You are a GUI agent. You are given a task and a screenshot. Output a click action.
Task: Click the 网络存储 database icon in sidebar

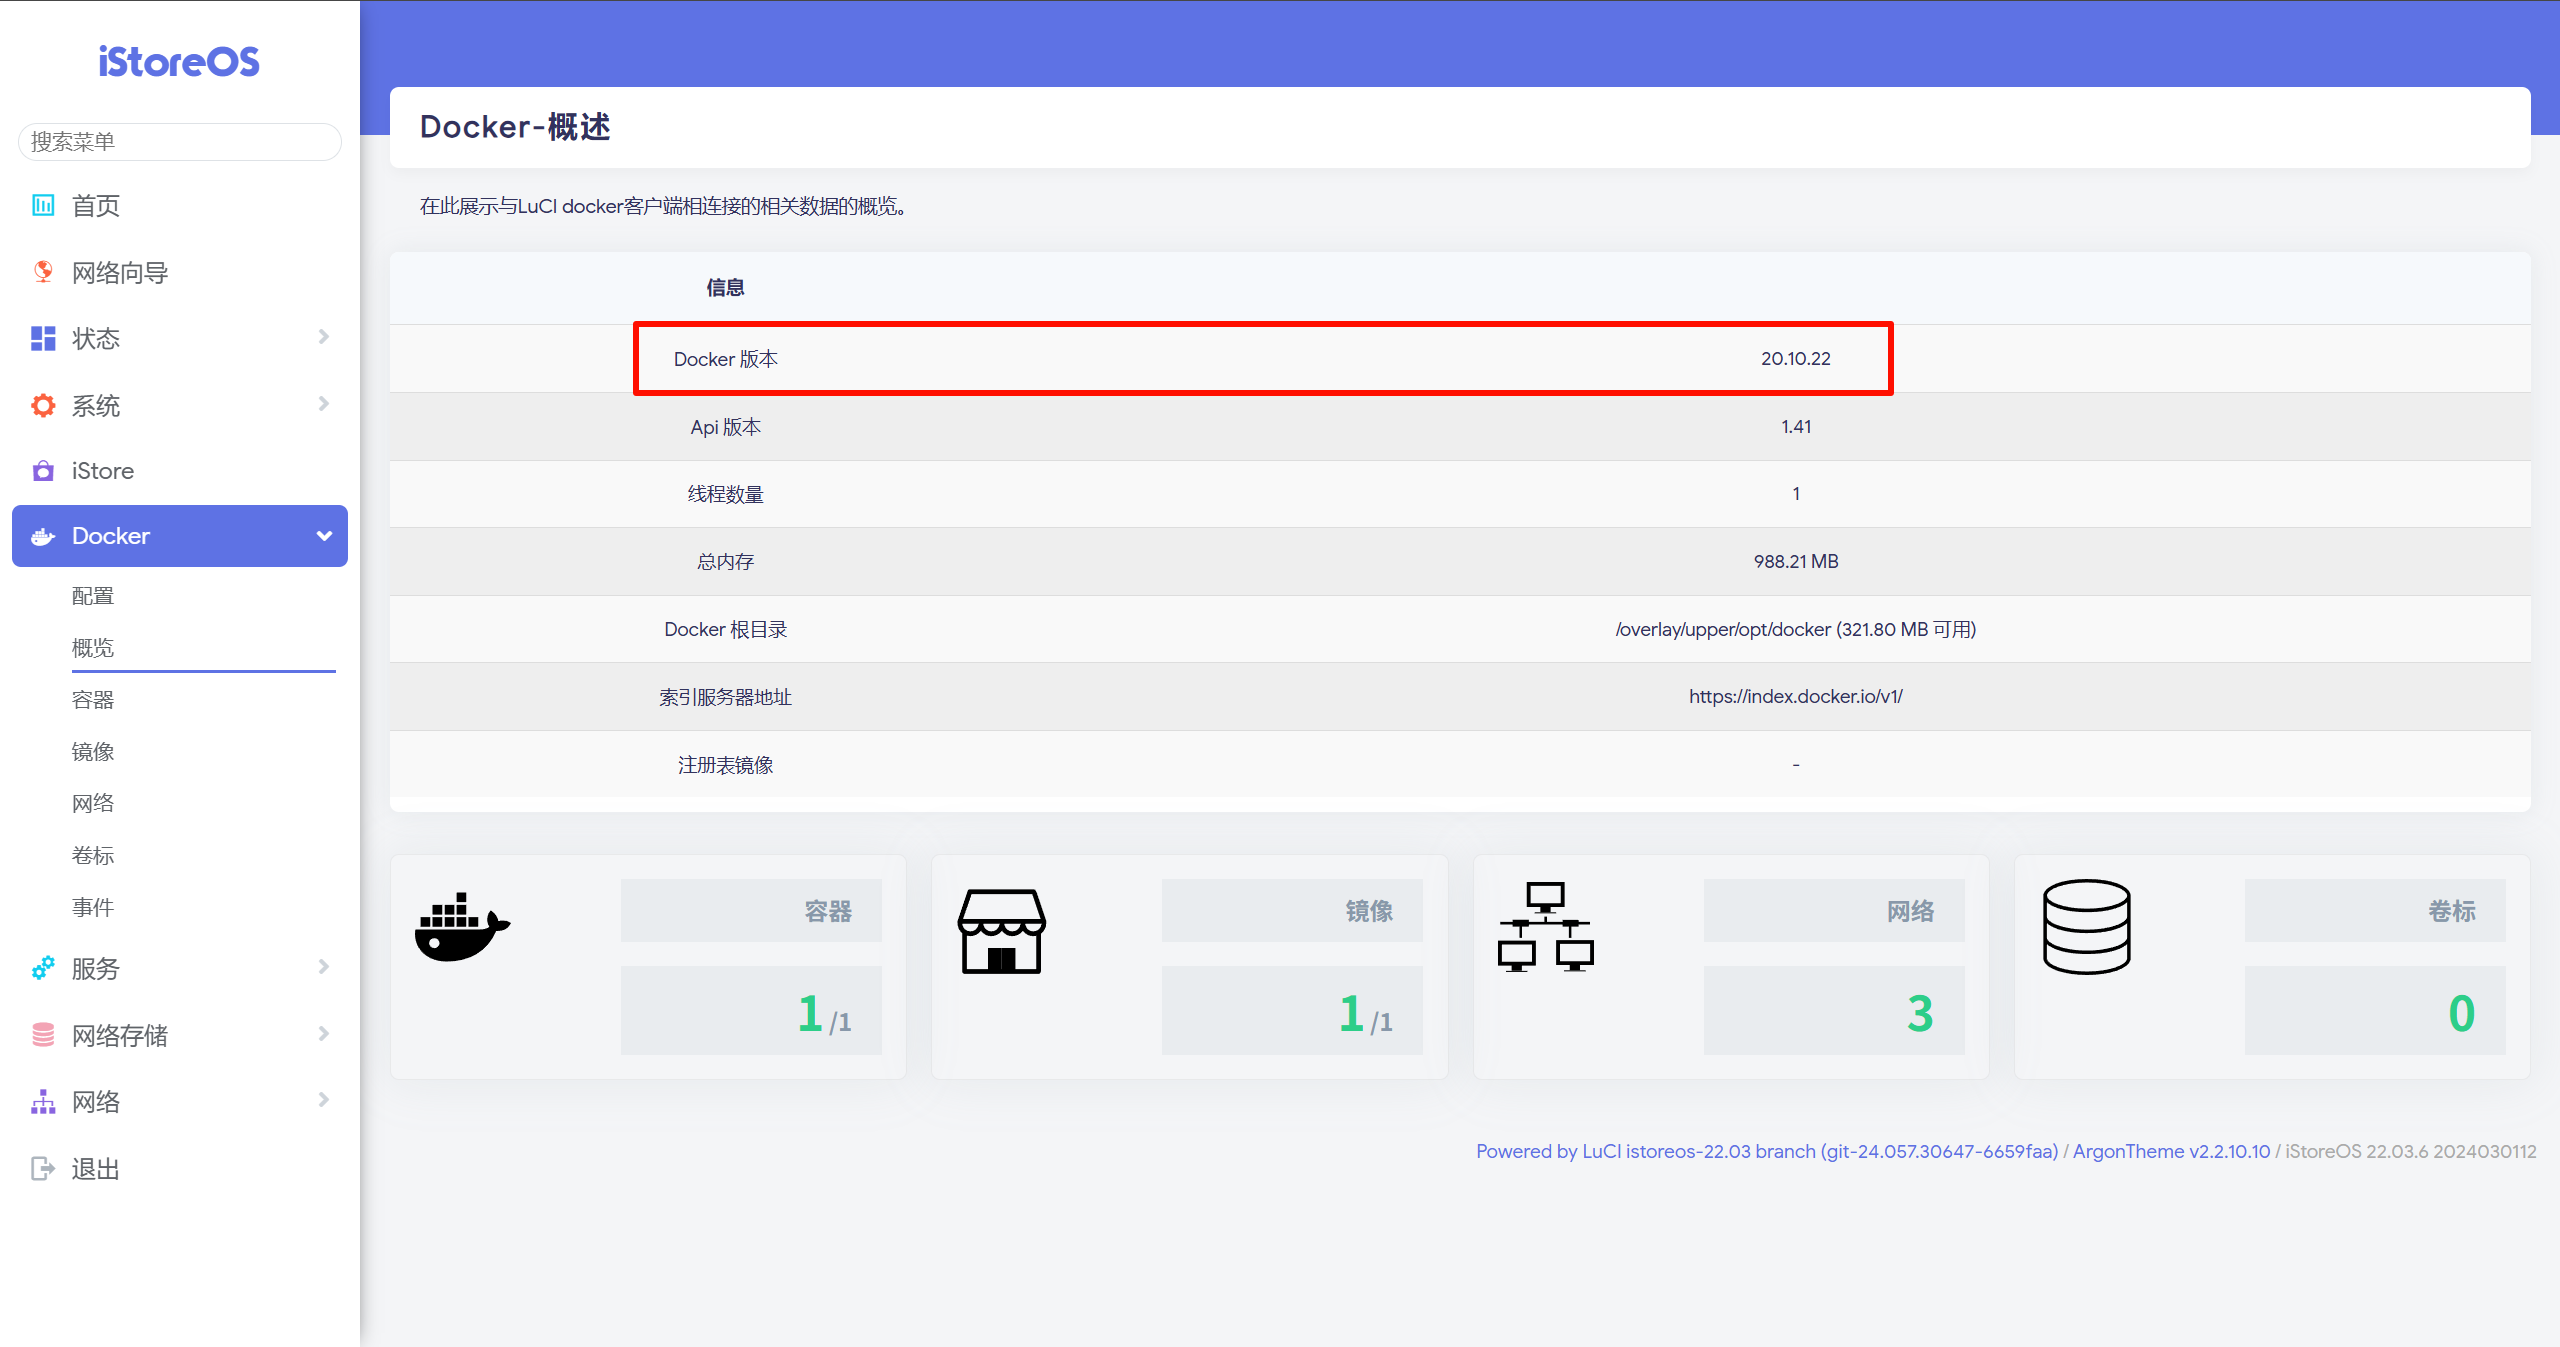coord(43,1035)
